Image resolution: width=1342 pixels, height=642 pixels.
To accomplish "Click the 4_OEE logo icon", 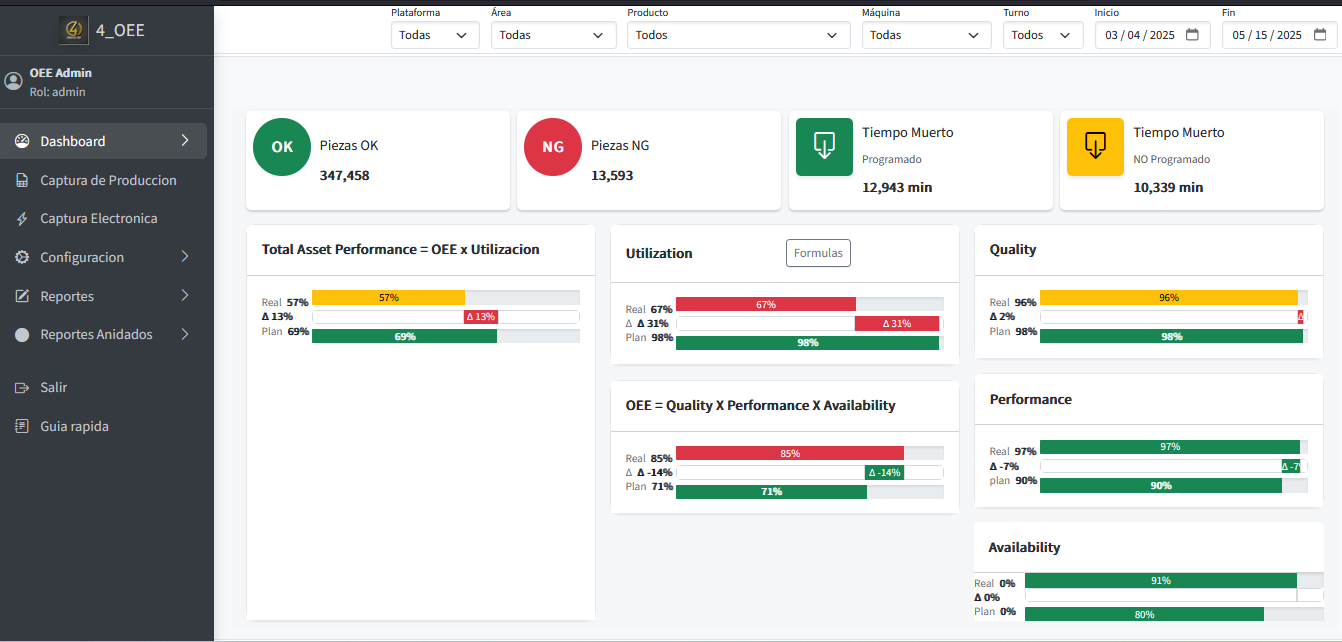I will pos(73,30).
